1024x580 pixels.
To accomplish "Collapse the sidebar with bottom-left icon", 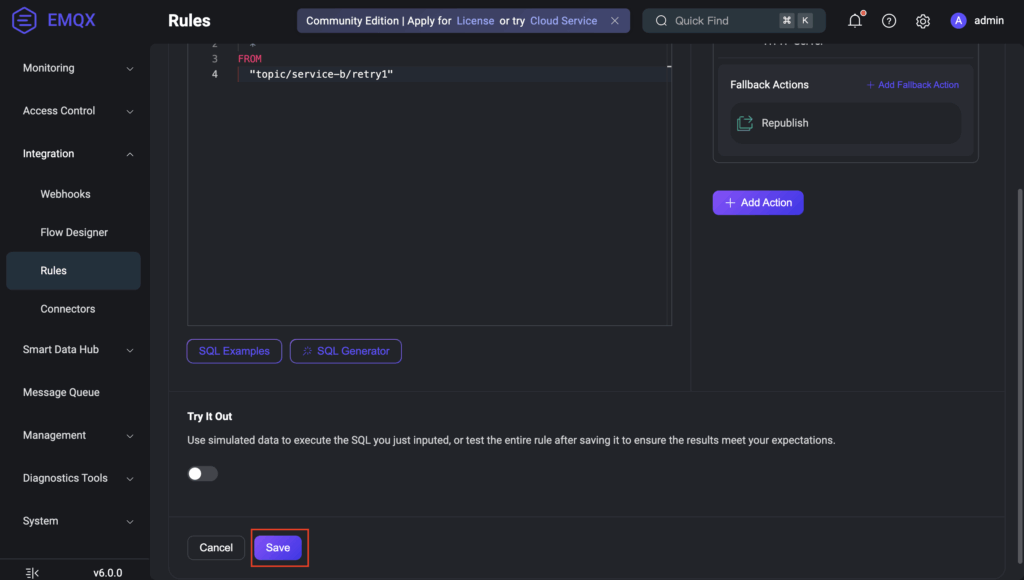I will [x=32, y=573].
